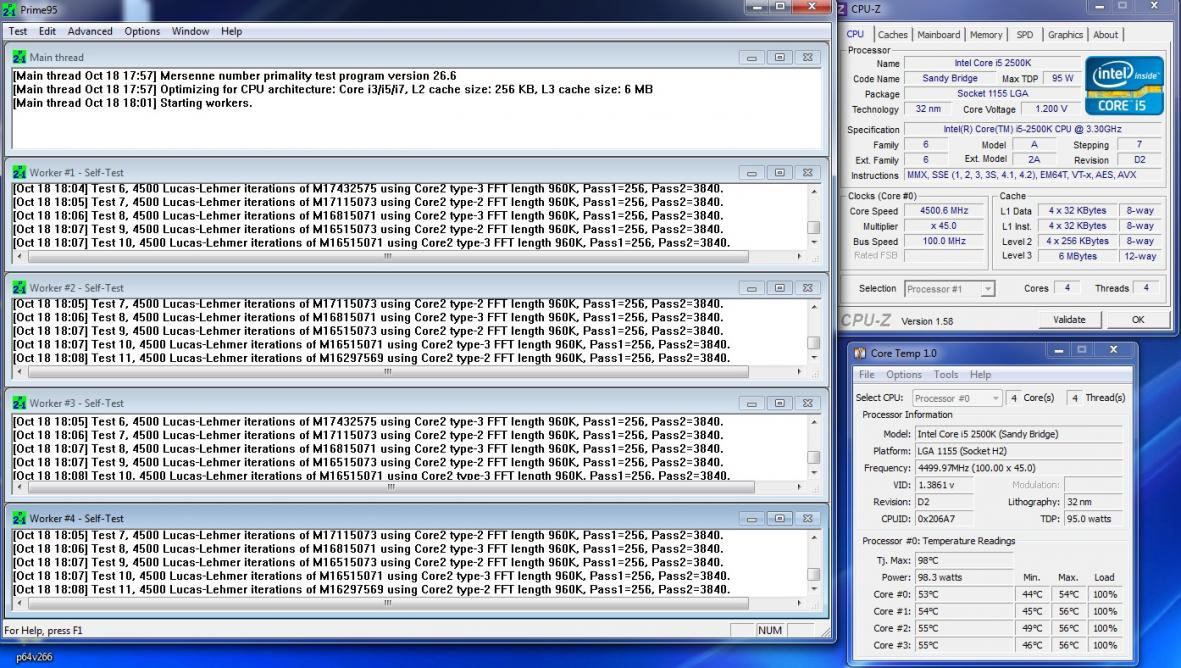Click the Main thread window icon
The image size is (1181, 668).
coord(19,57)
